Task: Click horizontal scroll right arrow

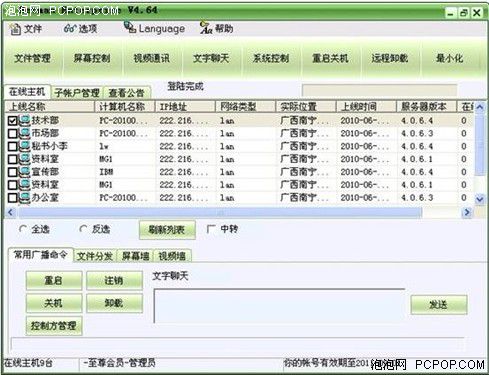Action: point(467,212)
